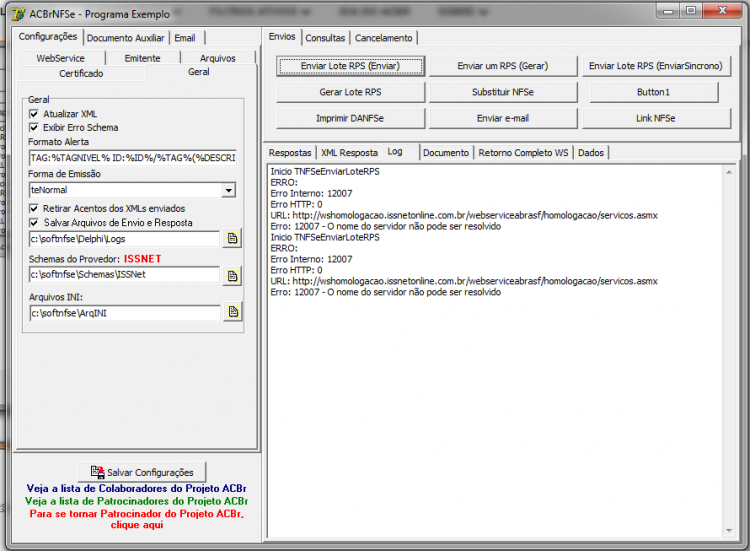Select the XML Resposta tab
The width and height of the screenshot is (750, 551).
[349, 153]
